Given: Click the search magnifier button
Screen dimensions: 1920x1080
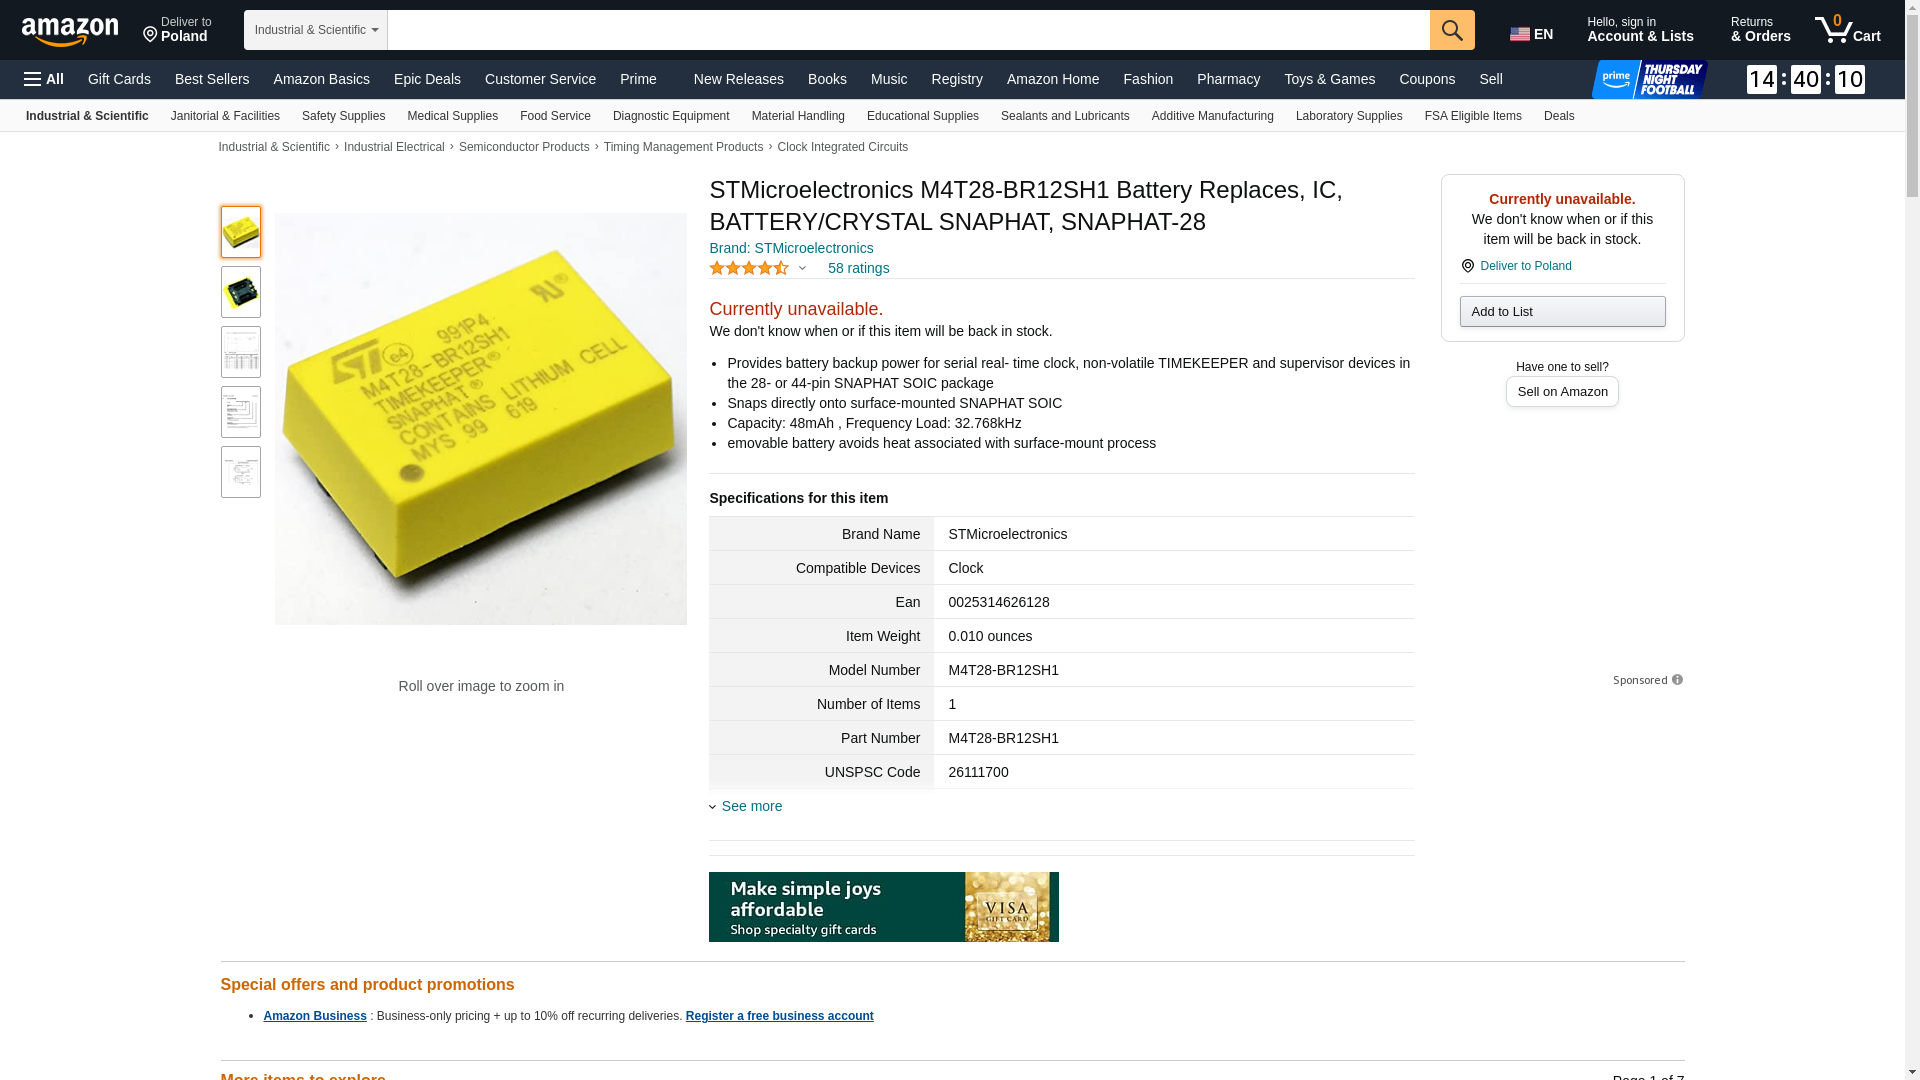Looking at the screenshot, I should [1451, 30].
